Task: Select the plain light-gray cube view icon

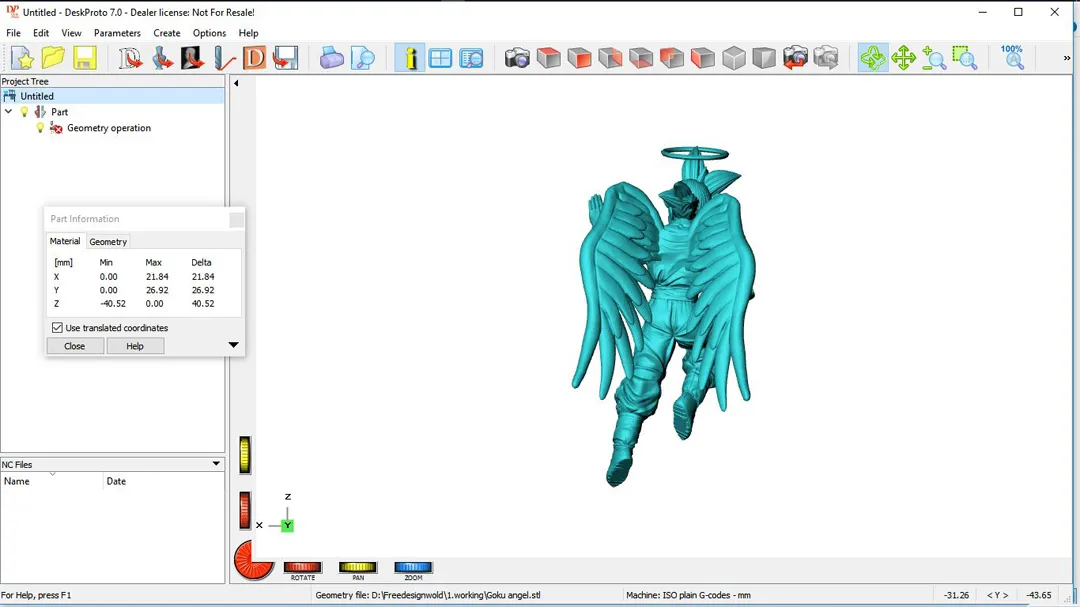Action: 734,59
